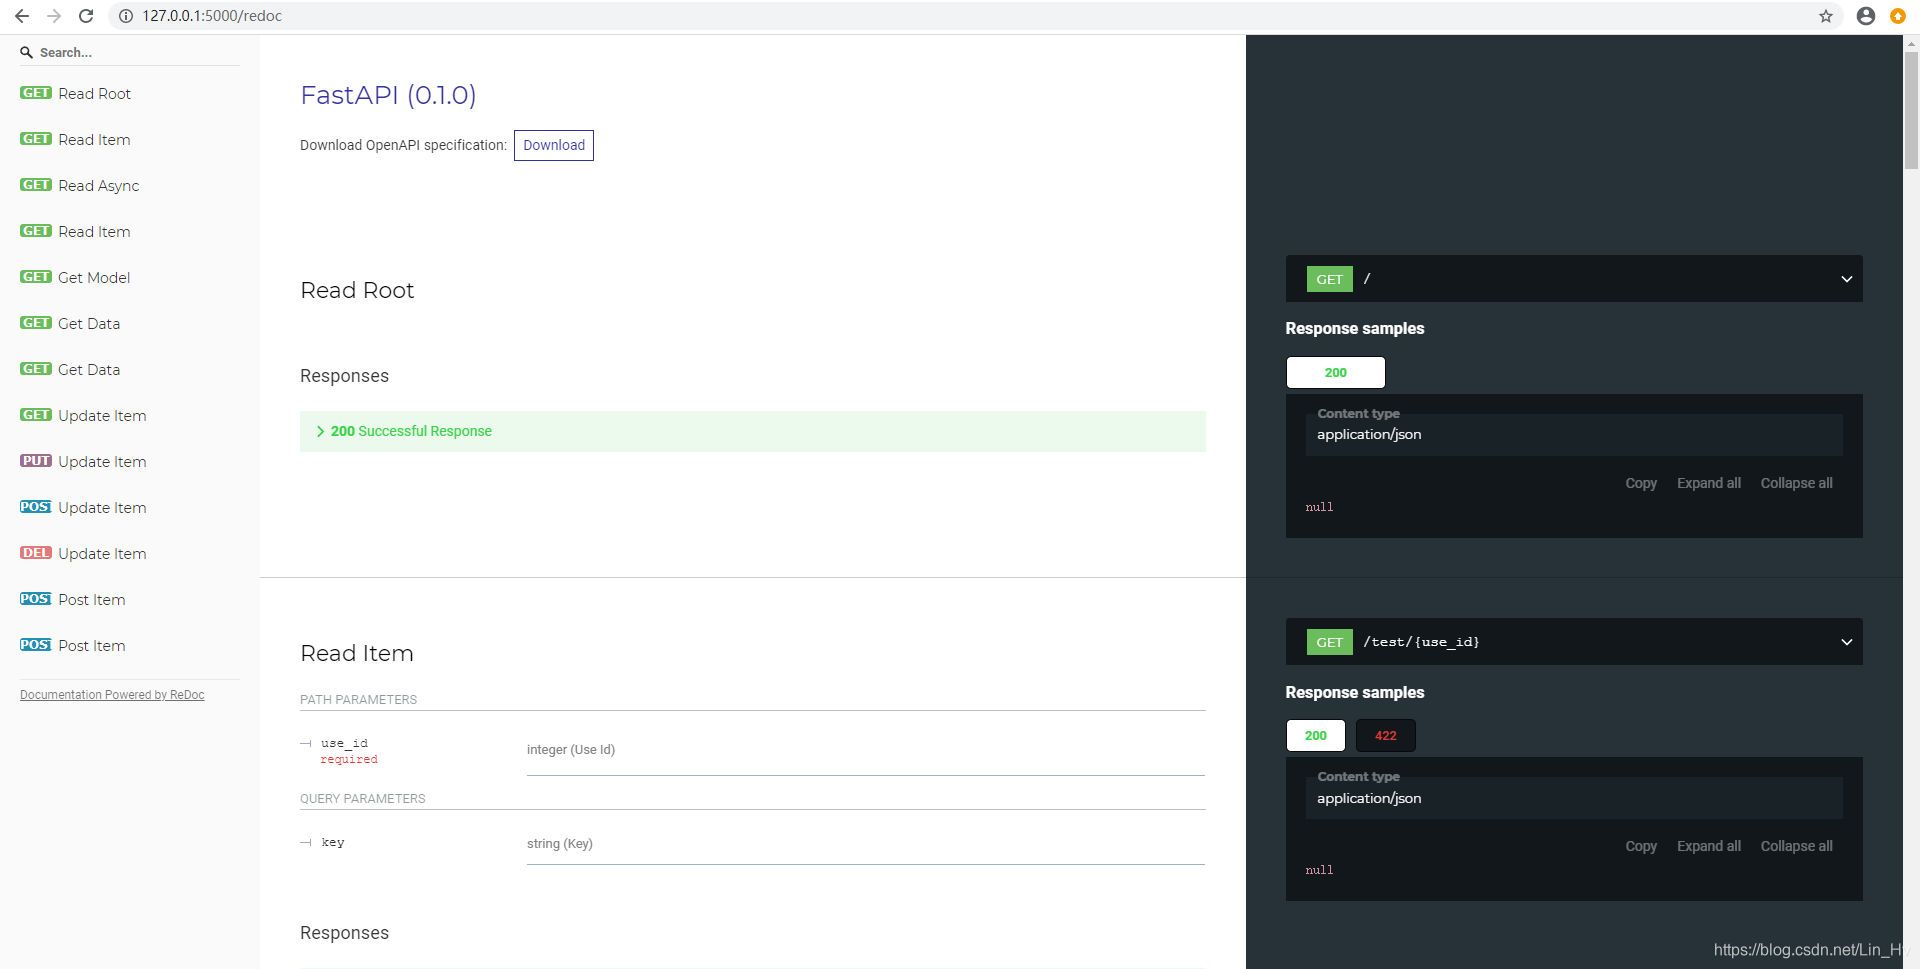The image size is (1920, 969).
Task: Open Content type dropdown for Read Item sample
Action: [1574, 798]
